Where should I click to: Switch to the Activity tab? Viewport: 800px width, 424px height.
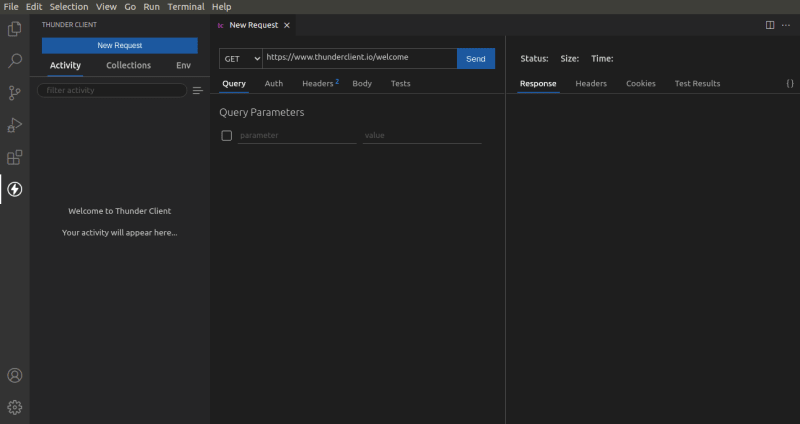(65, 65)
